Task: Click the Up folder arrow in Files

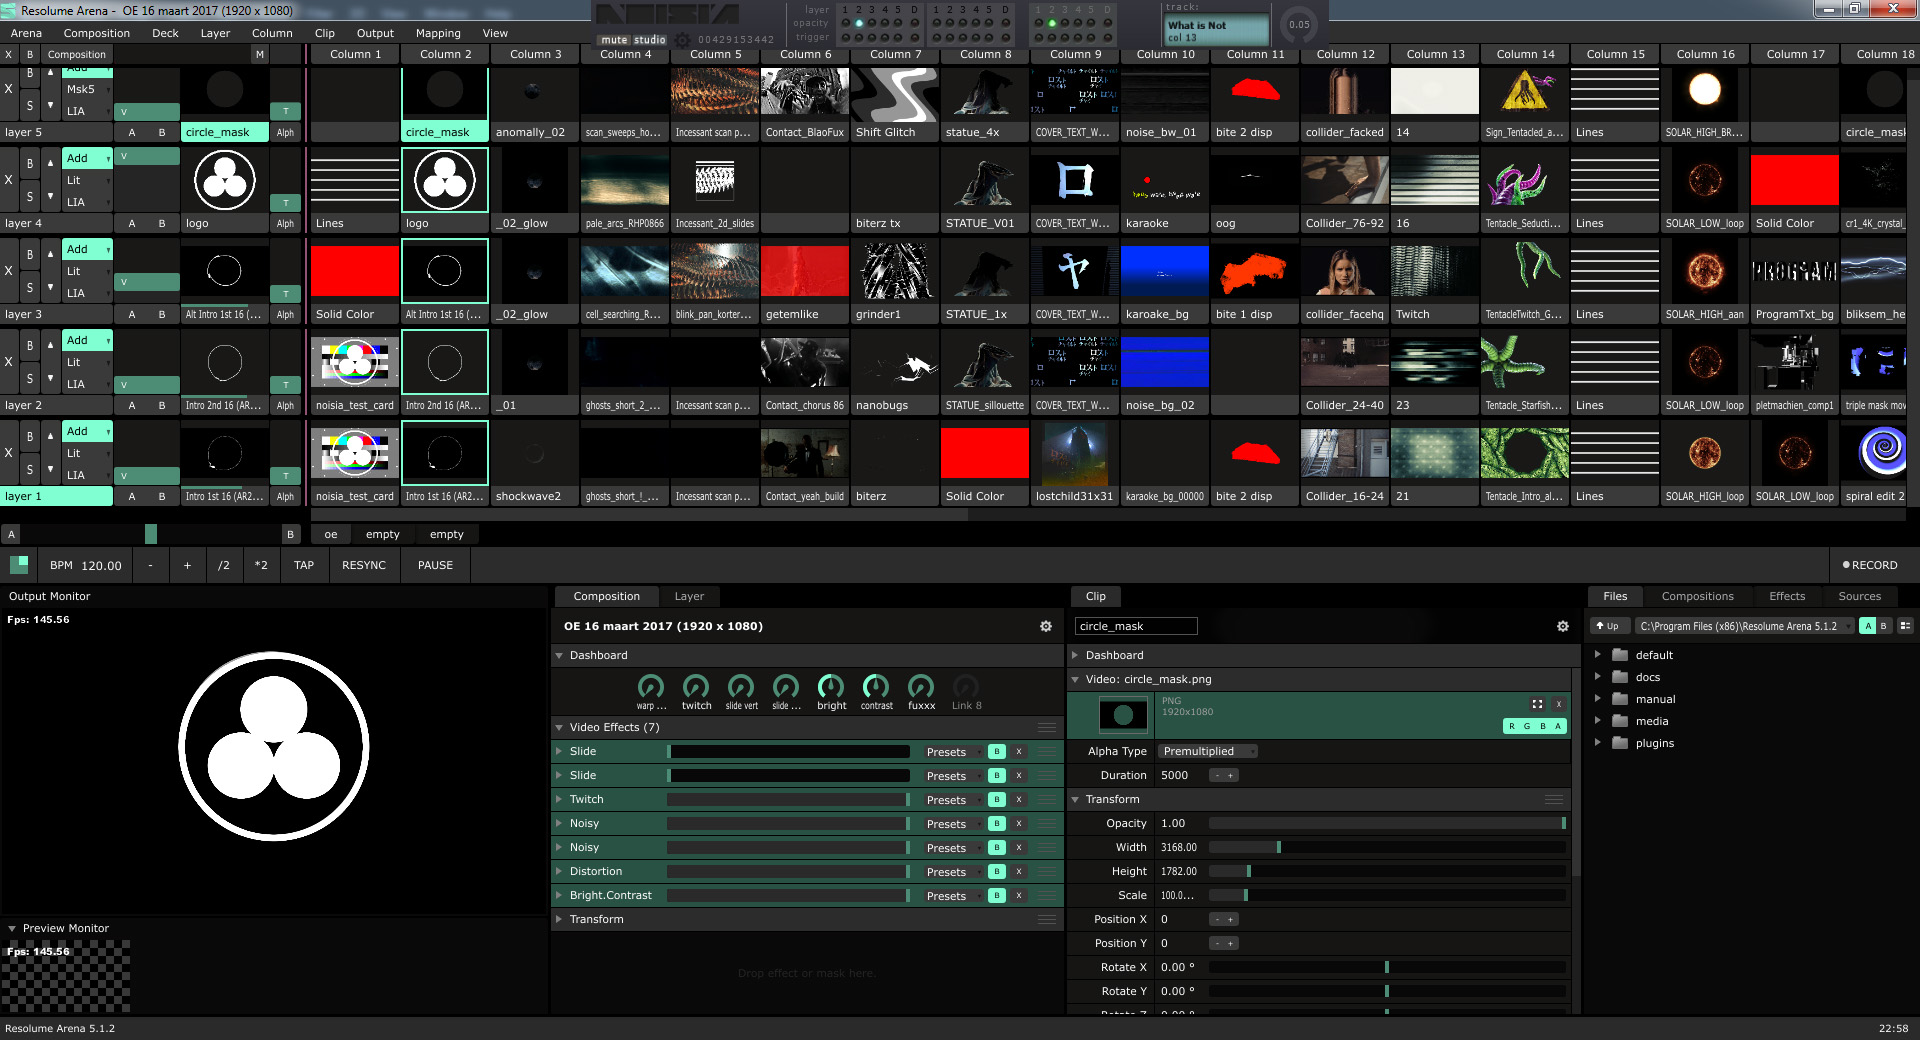Action: [x=1607, y=626]
